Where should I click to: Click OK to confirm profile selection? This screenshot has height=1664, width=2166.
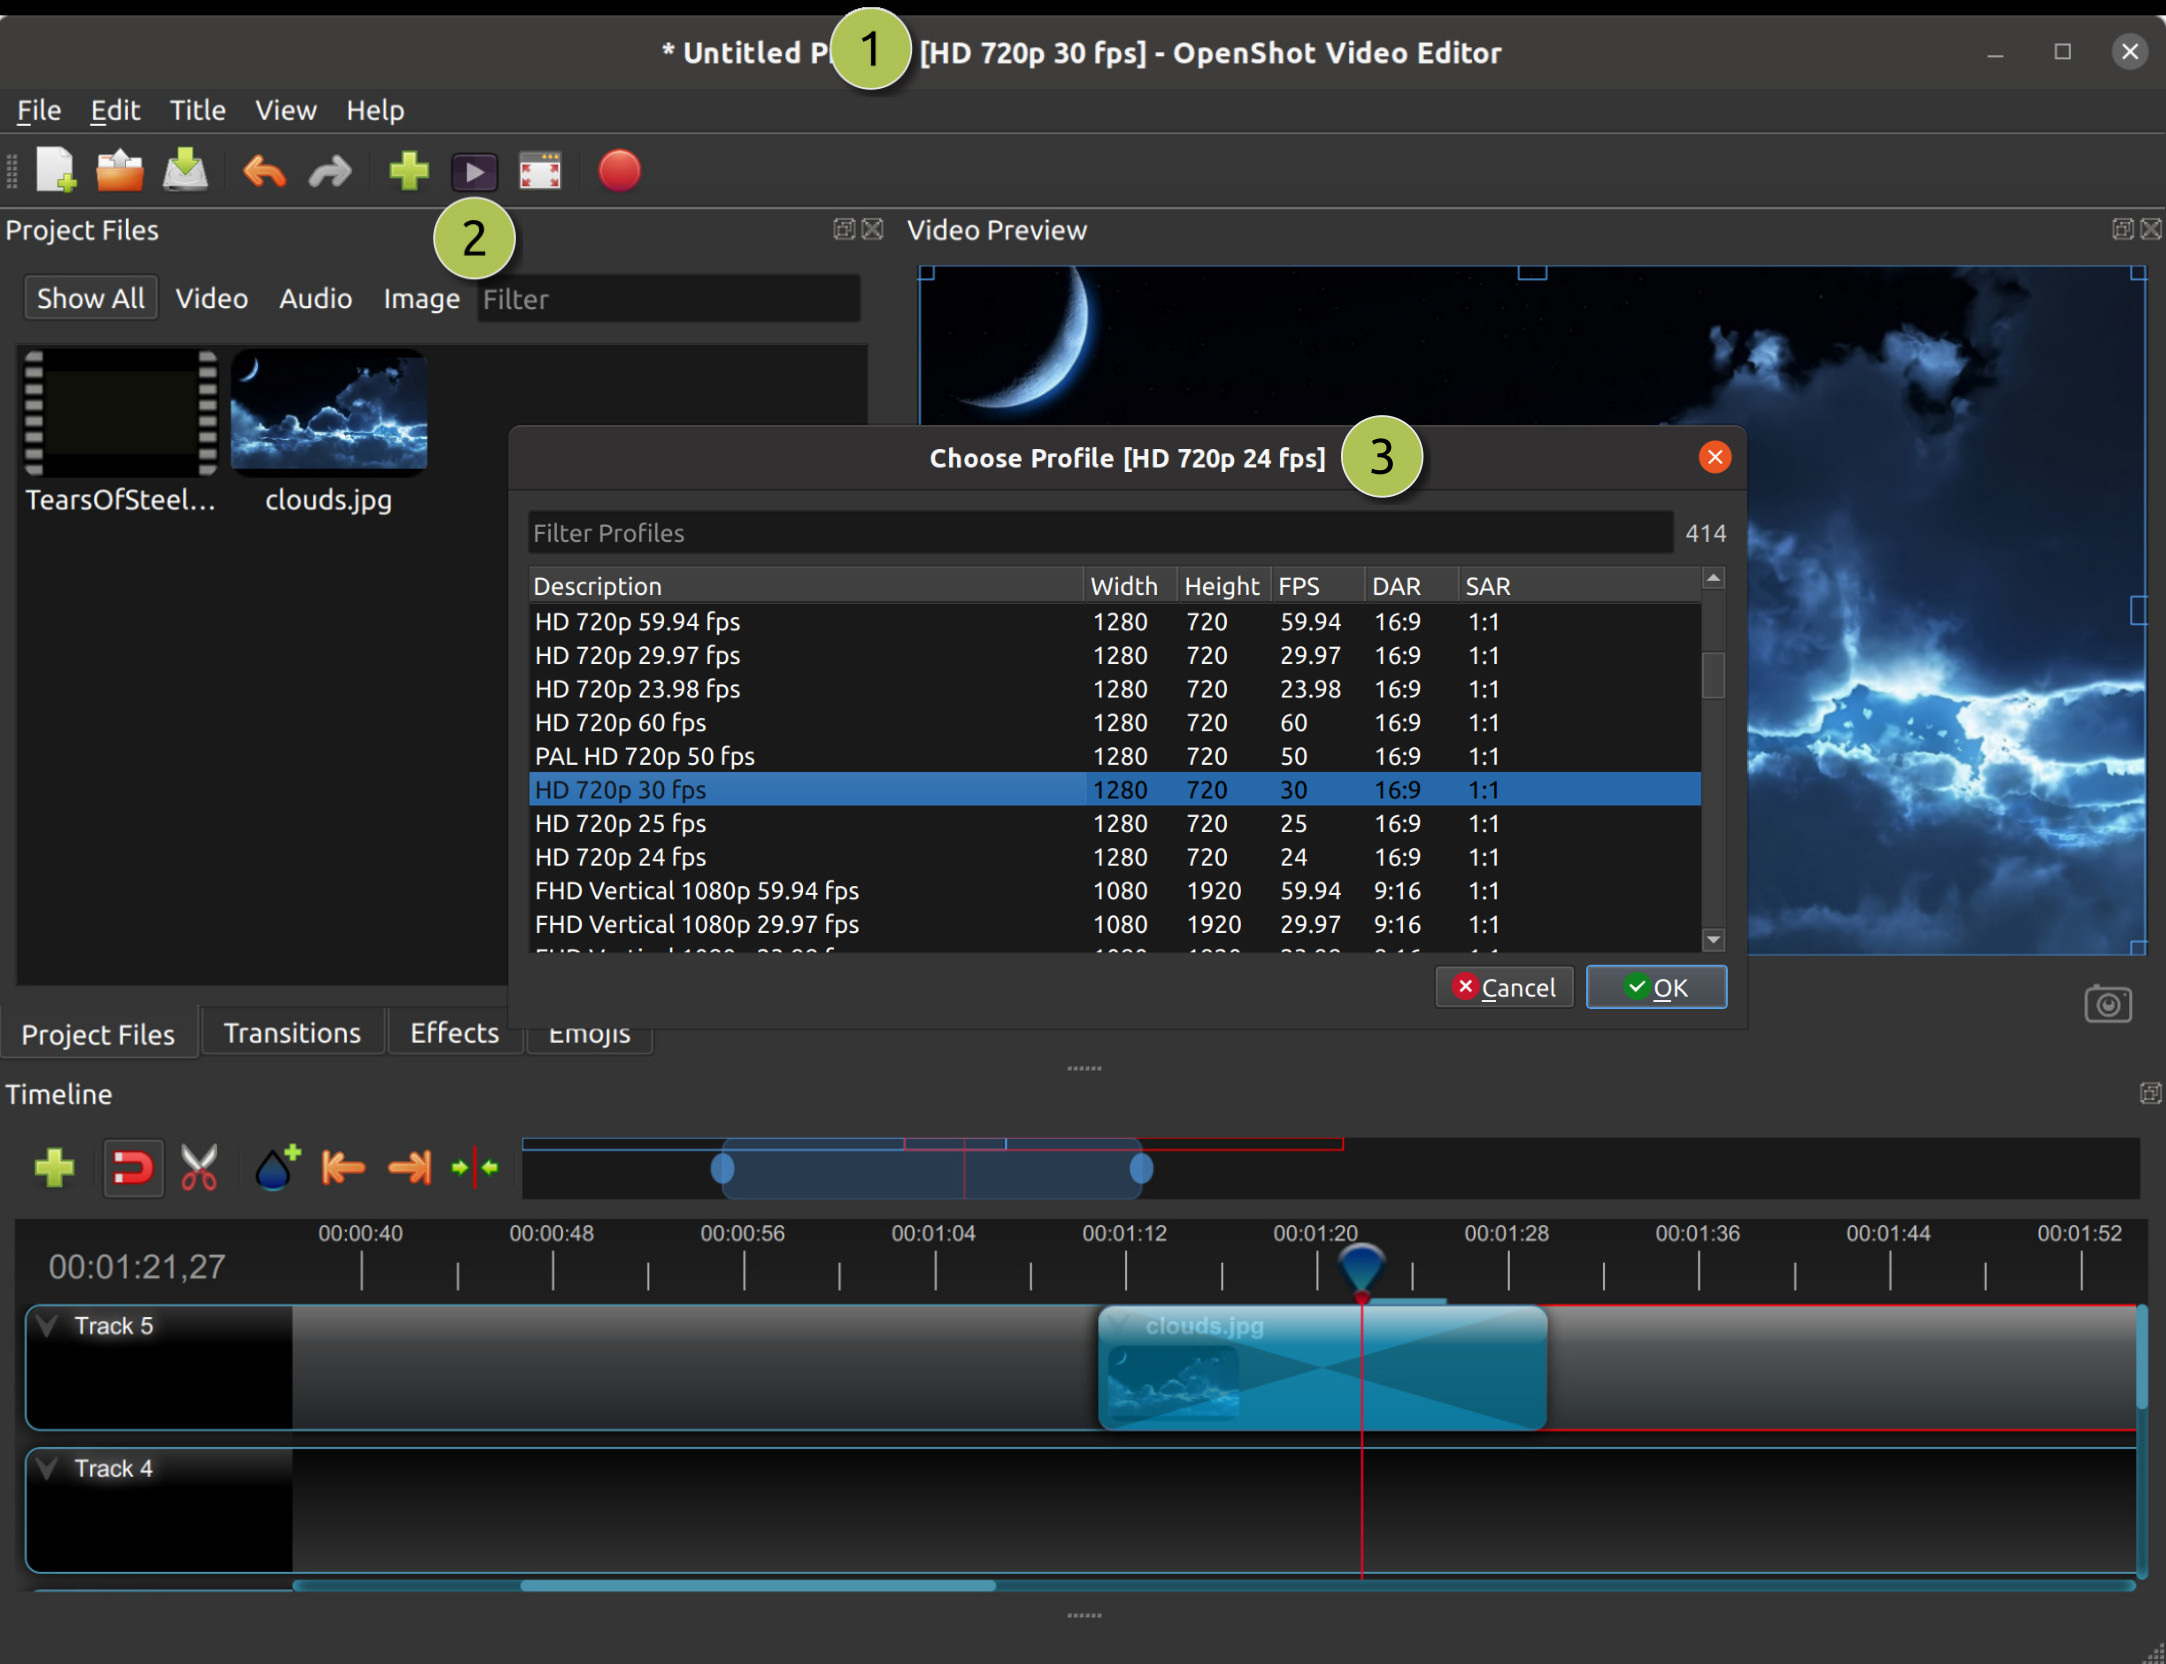pyautogui.click(x=1654, y=986)
